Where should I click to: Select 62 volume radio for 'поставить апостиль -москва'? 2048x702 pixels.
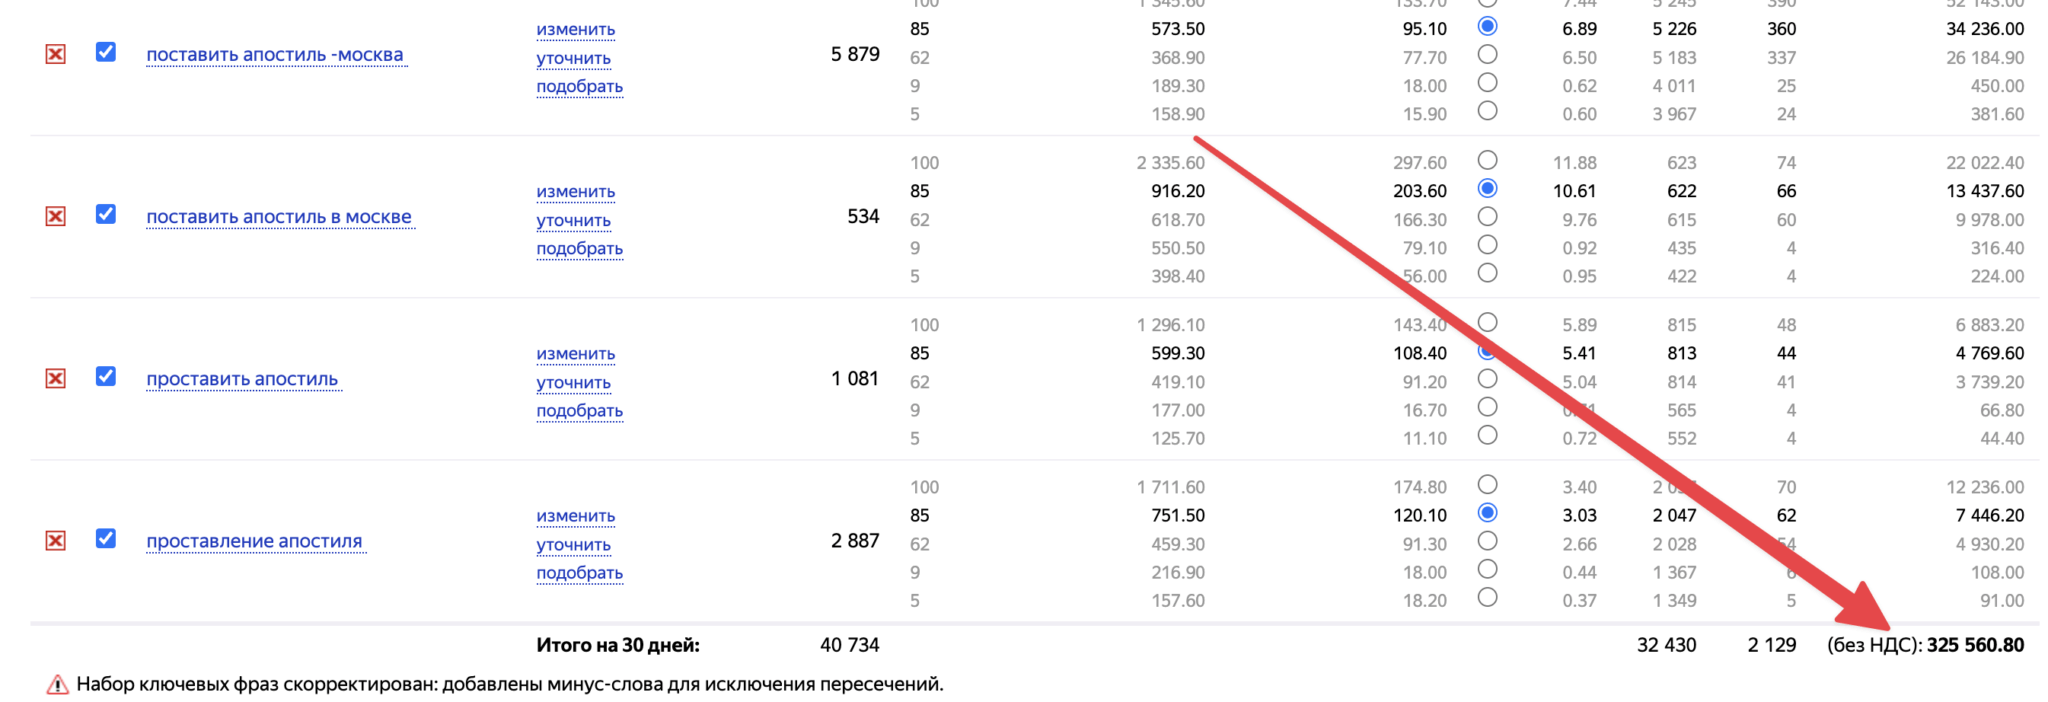(1487, 54)
